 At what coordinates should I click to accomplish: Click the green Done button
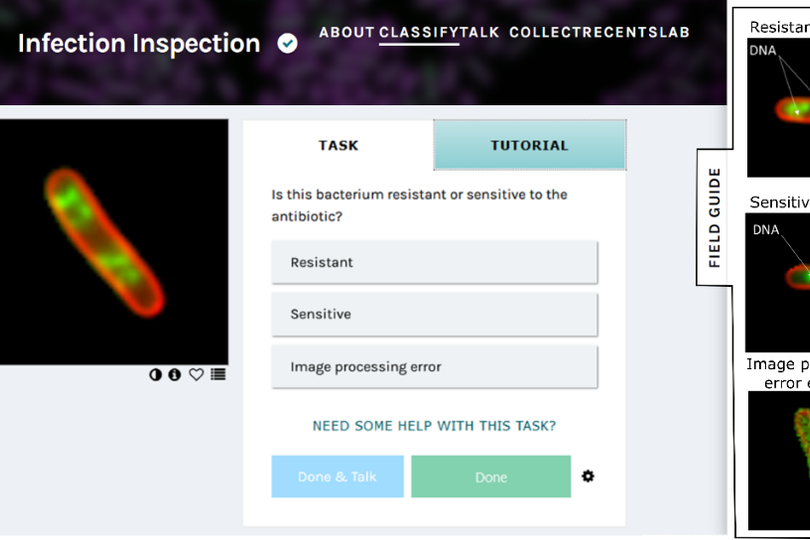tap(490, 477)
